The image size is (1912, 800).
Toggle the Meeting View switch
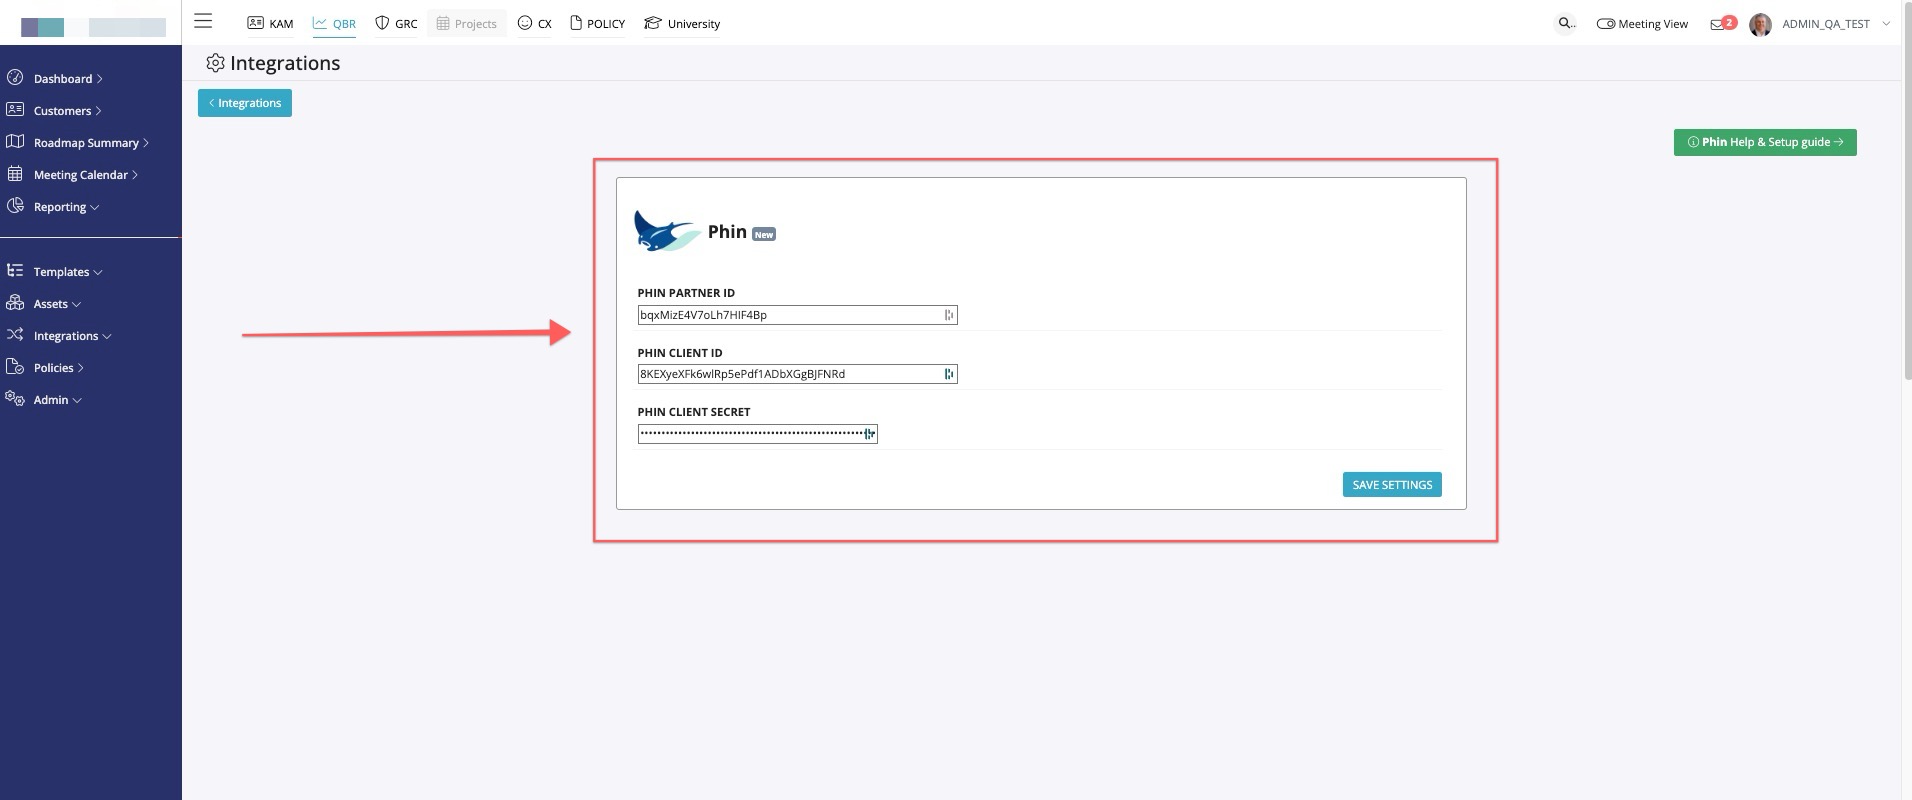pos(1606,24)
